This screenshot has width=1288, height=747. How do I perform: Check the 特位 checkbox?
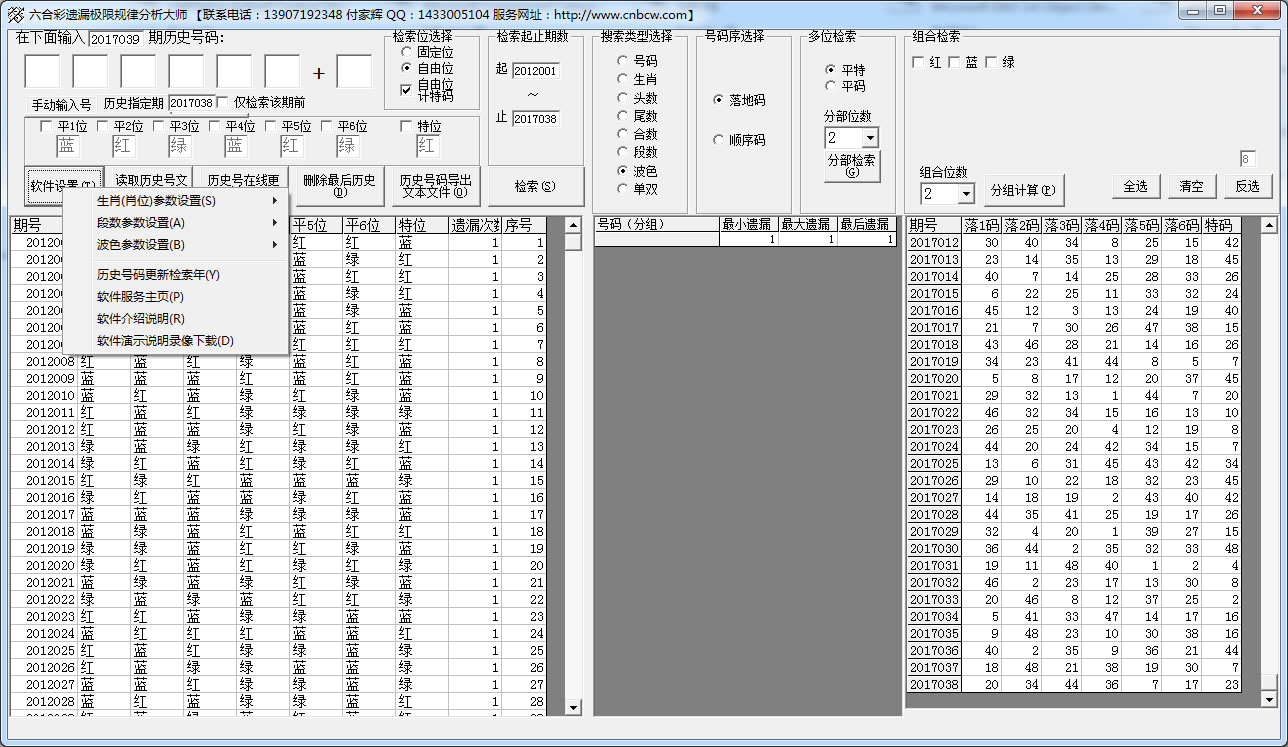click(x=406, y=127)
